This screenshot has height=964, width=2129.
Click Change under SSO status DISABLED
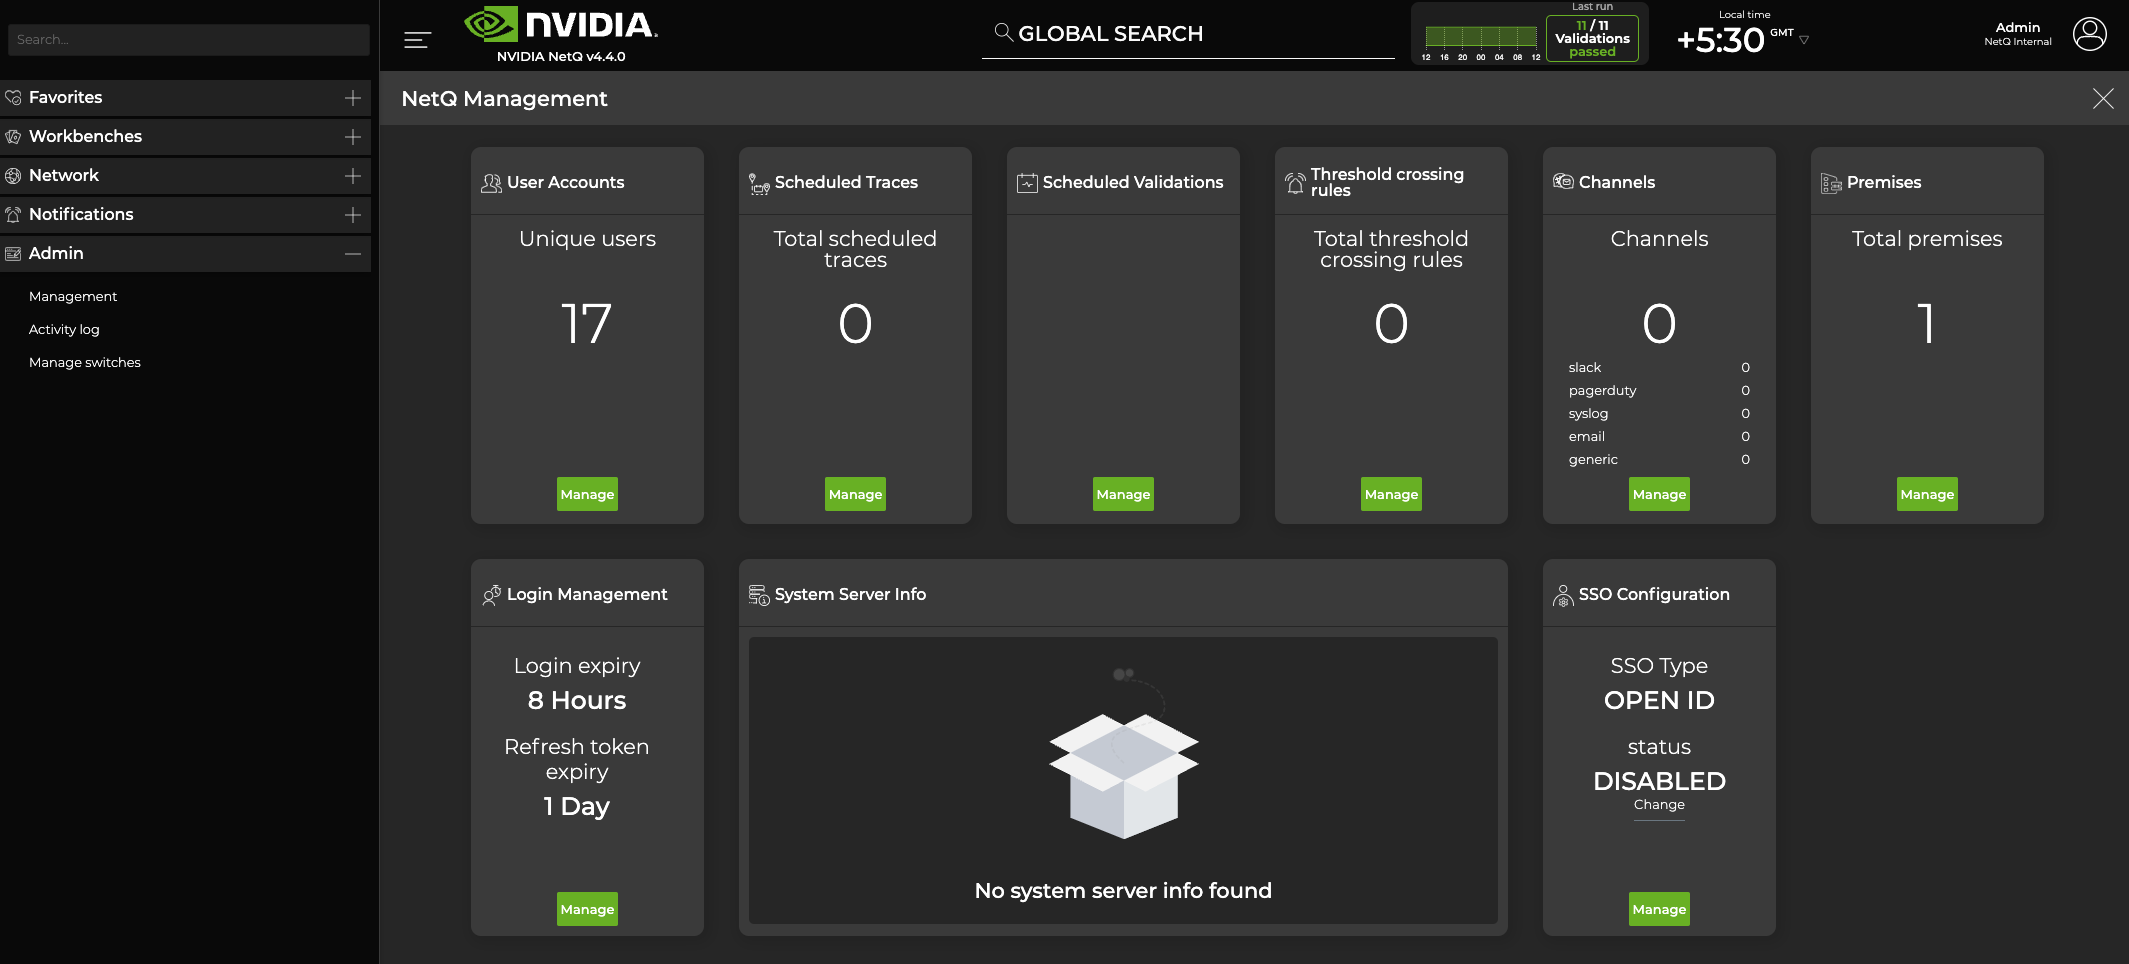(x=1659, y=805)
